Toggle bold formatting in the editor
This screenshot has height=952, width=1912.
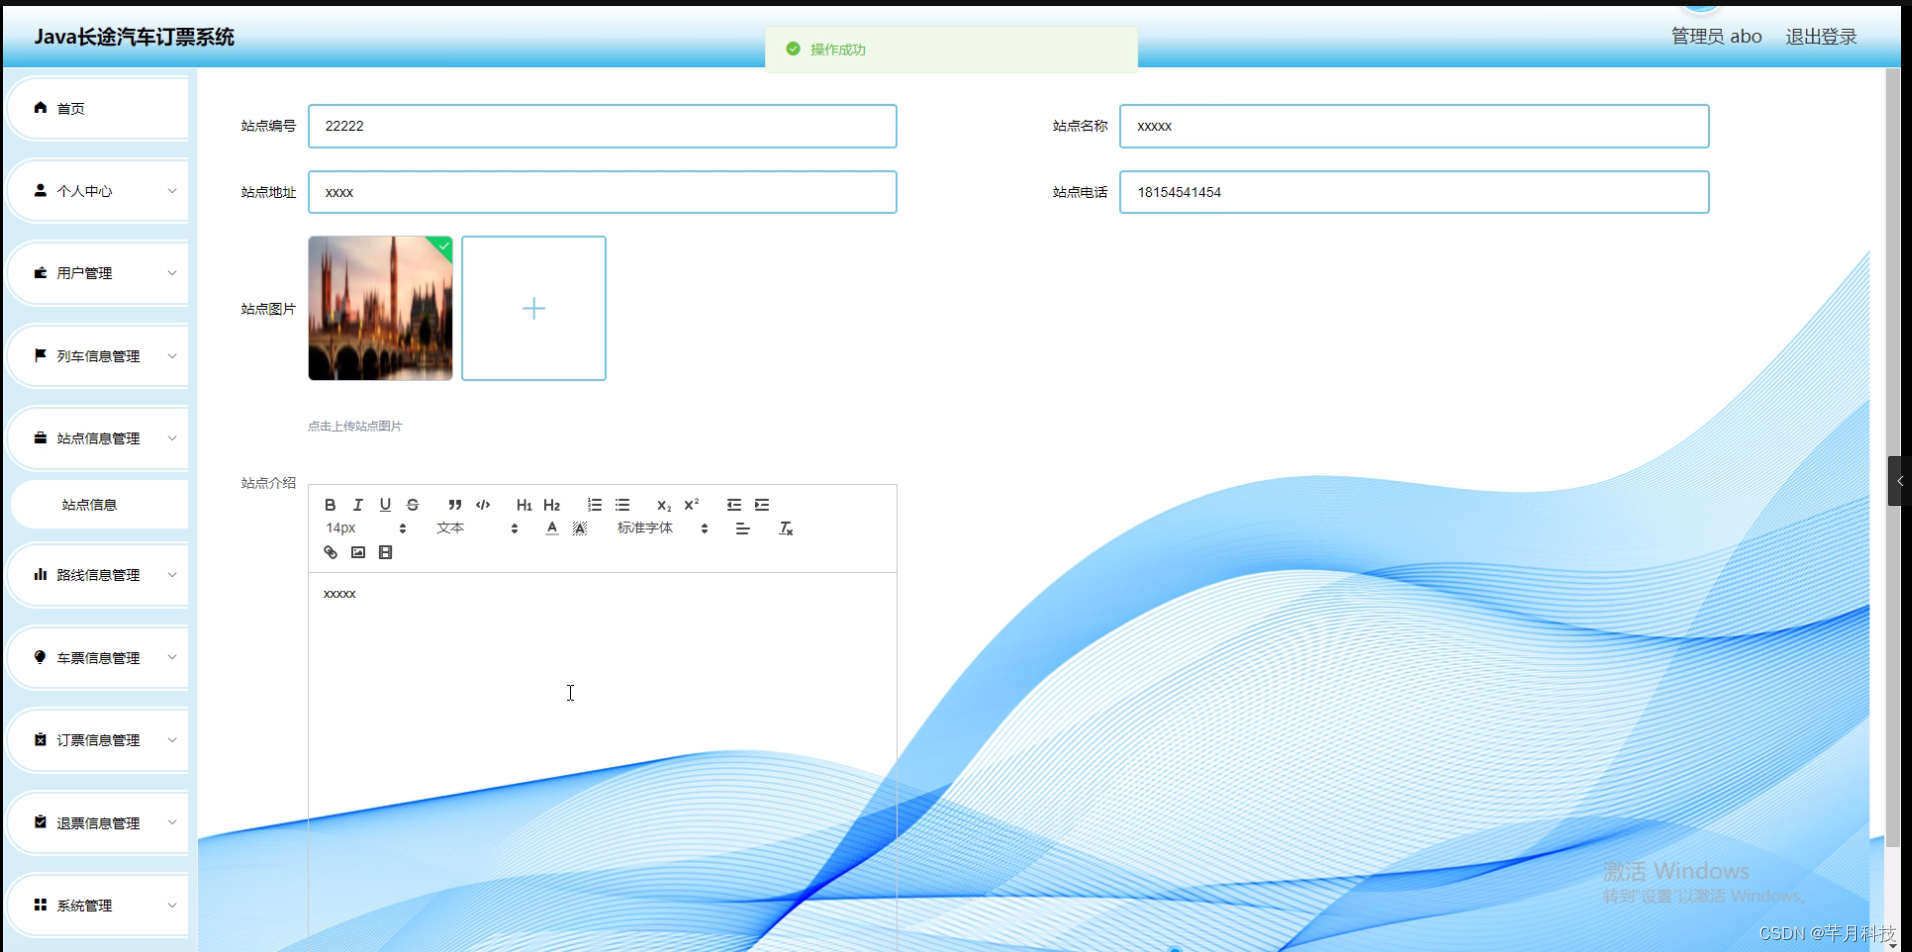tap(330, 505)
